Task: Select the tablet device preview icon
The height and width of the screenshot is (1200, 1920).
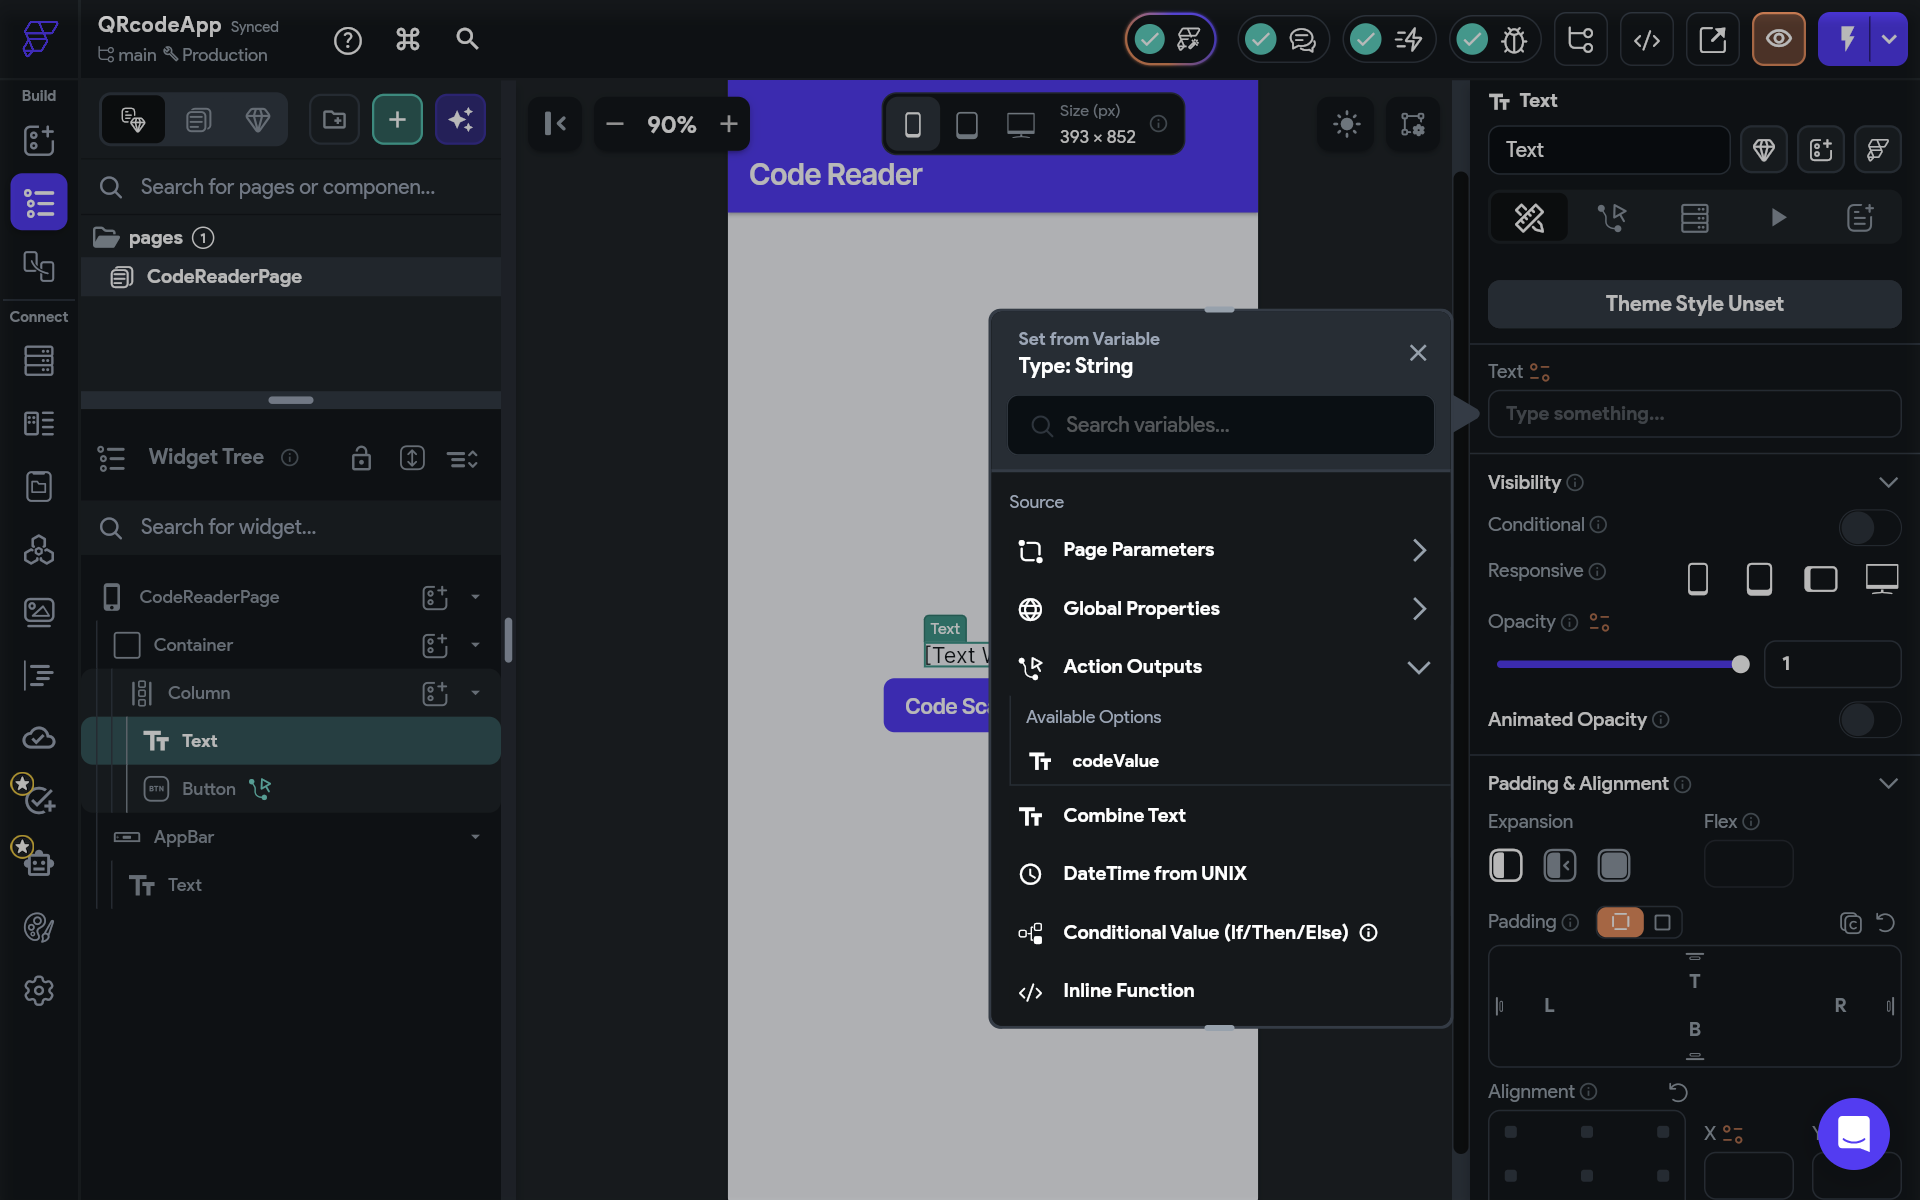Action: click(966, 124)
